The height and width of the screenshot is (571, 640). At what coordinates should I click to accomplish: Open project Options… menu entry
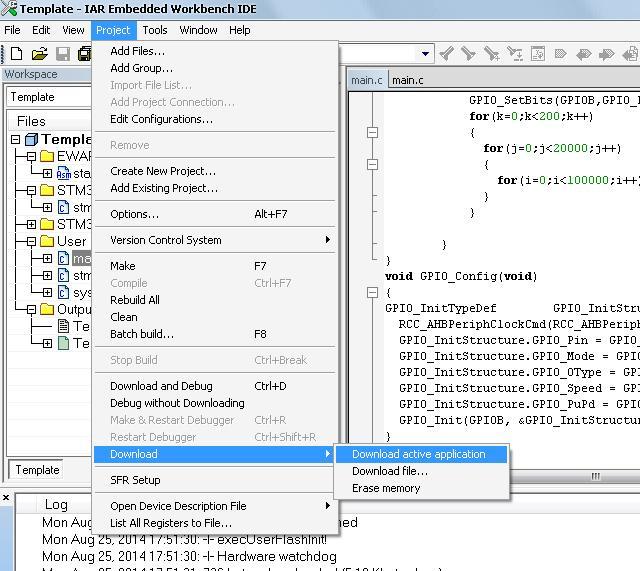click(x=215, y=214)
